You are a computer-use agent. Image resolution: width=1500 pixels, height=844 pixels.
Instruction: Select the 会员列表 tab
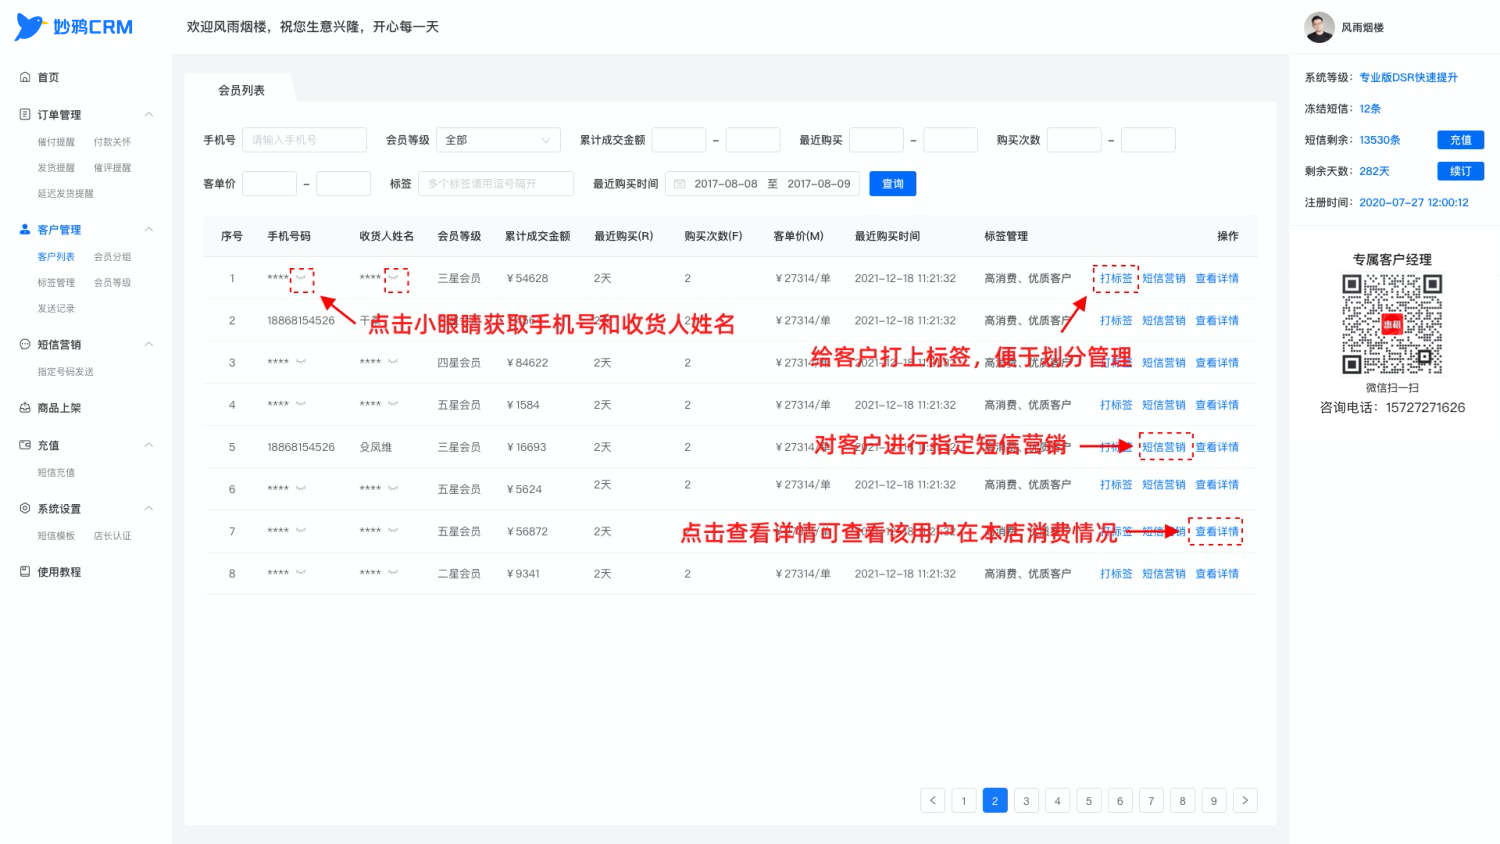pyautogui.click(x=242, y=90)
